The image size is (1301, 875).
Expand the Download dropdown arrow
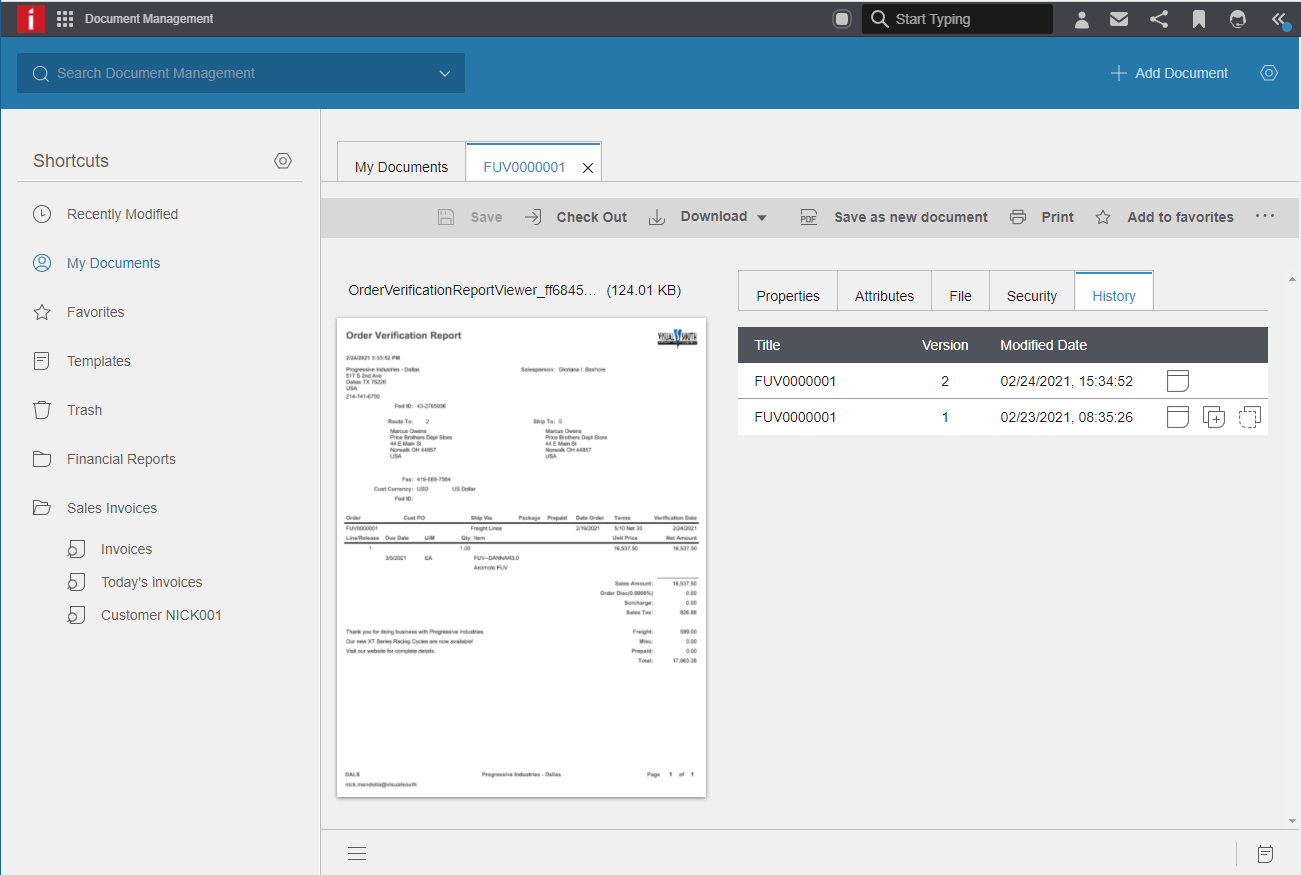762,218
